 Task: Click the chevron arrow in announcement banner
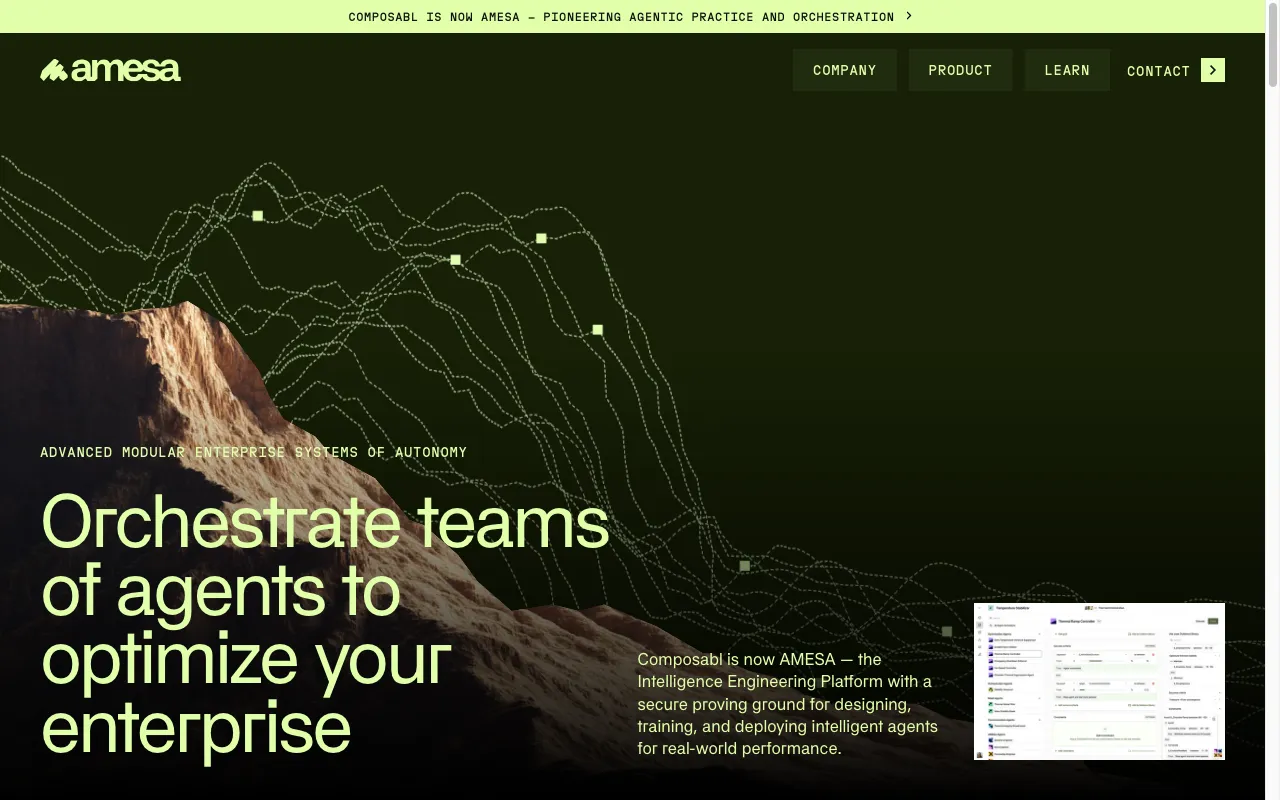[909, 16]
